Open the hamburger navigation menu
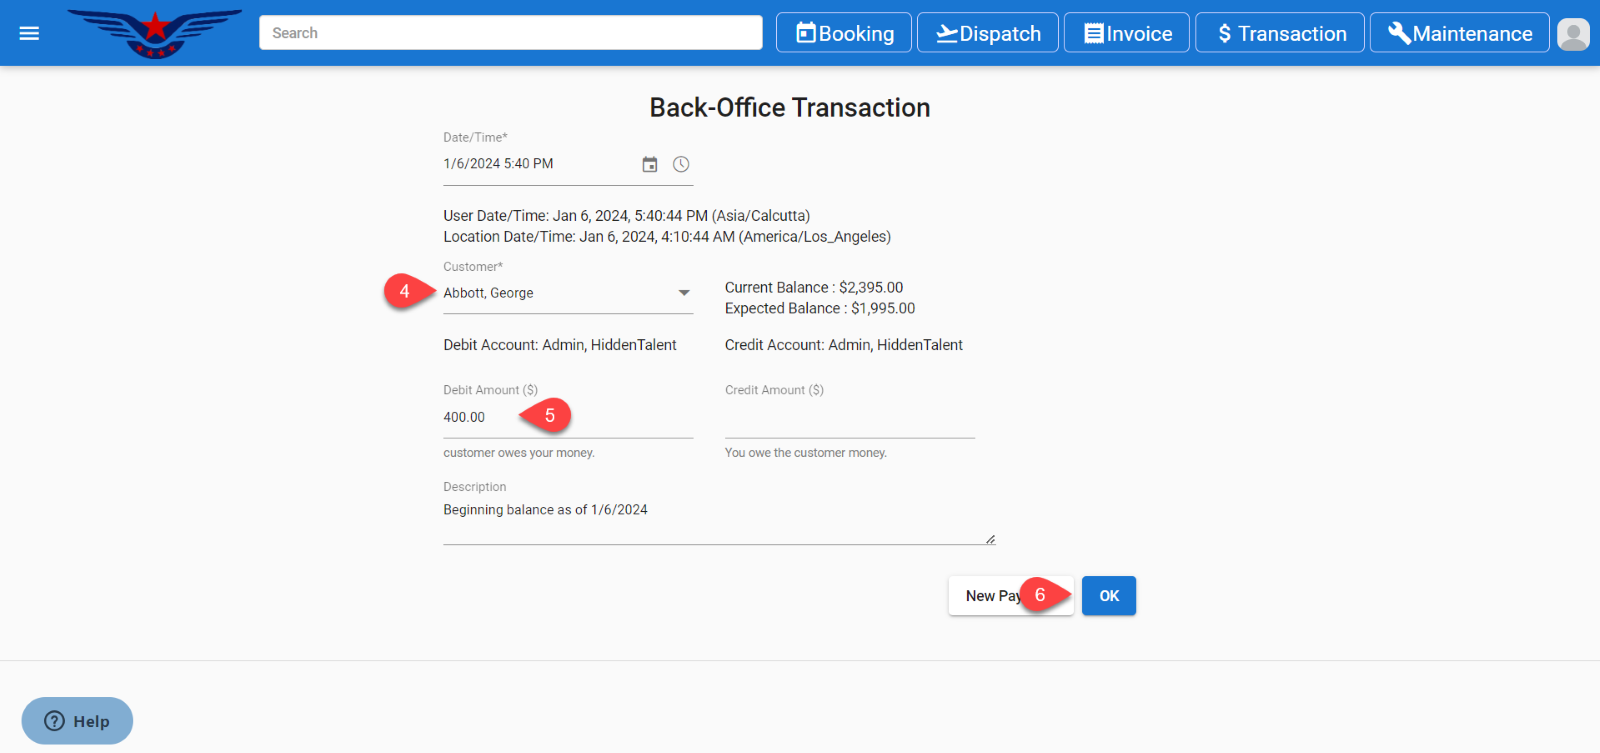The height and width of the screenshot is (753, 1600). coord(29,33)
